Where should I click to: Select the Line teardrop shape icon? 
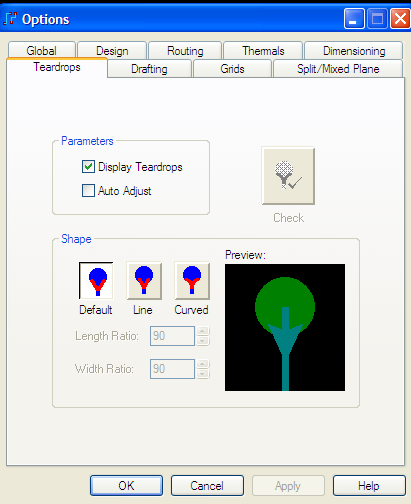pos(144,281)
